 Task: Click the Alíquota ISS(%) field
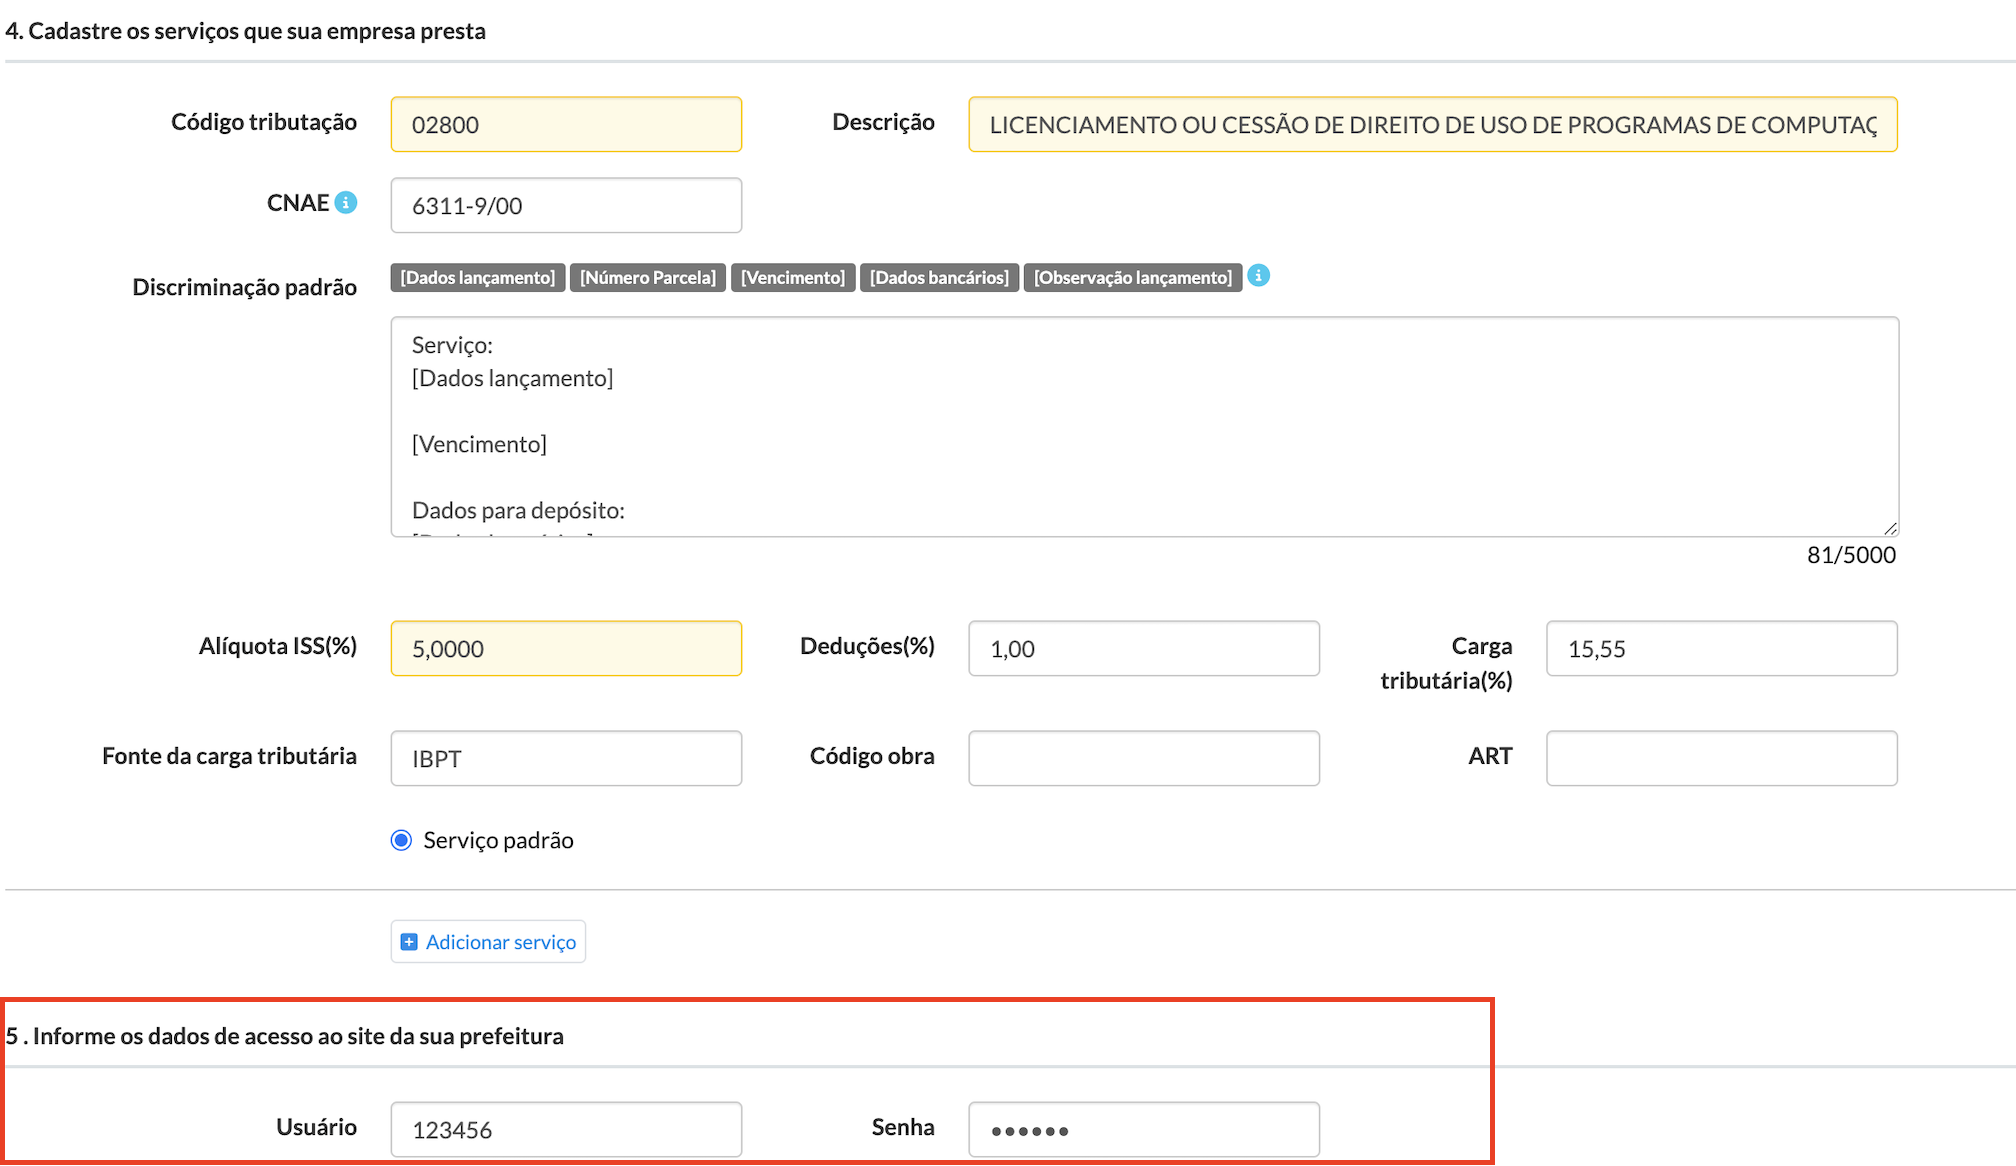(x=566, y=649)
